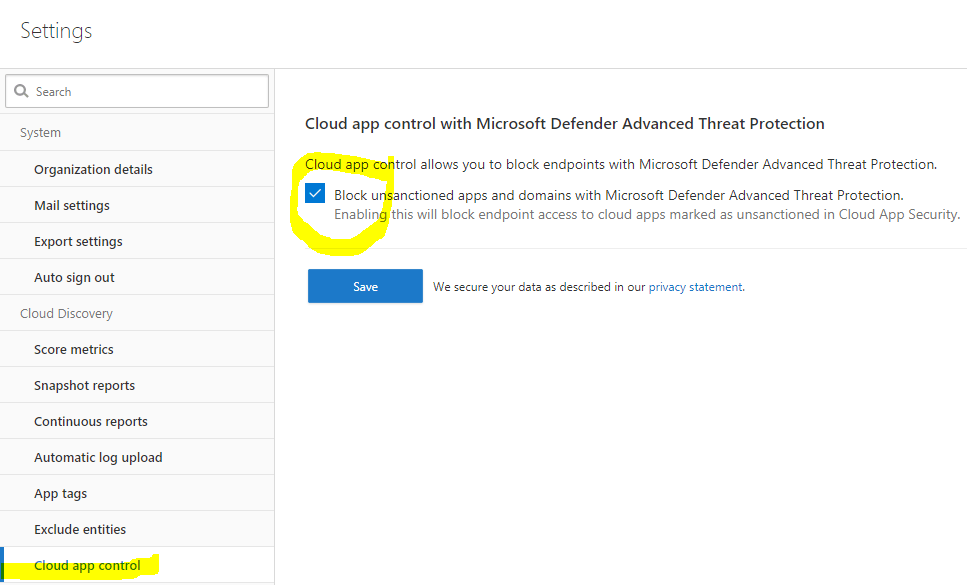Open the privacy statement link
The width and height of the screenshot is (967, 585).
pos(695,287)
